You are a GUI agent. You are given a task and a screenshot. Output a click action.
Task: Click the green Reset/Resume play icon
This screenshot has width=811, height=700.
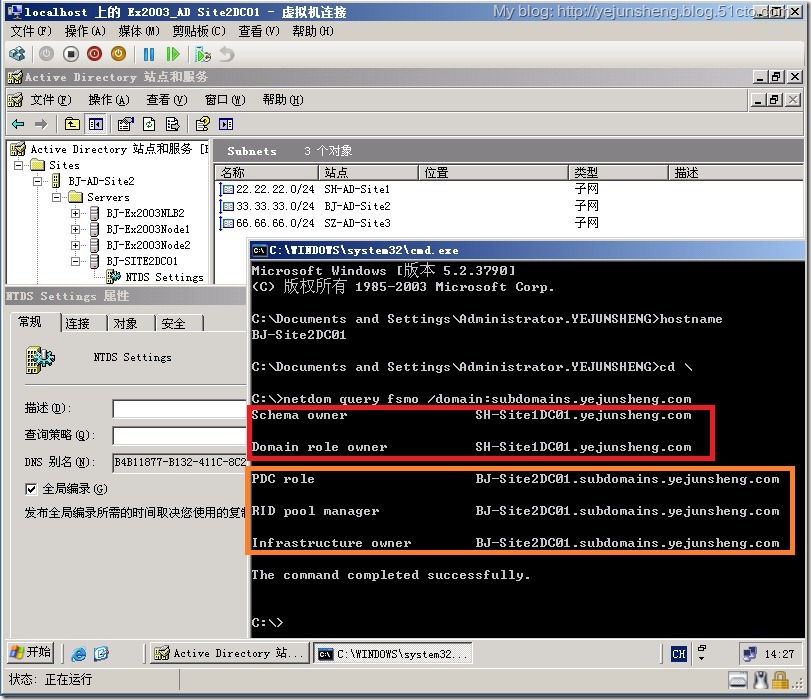click(173, 54)
